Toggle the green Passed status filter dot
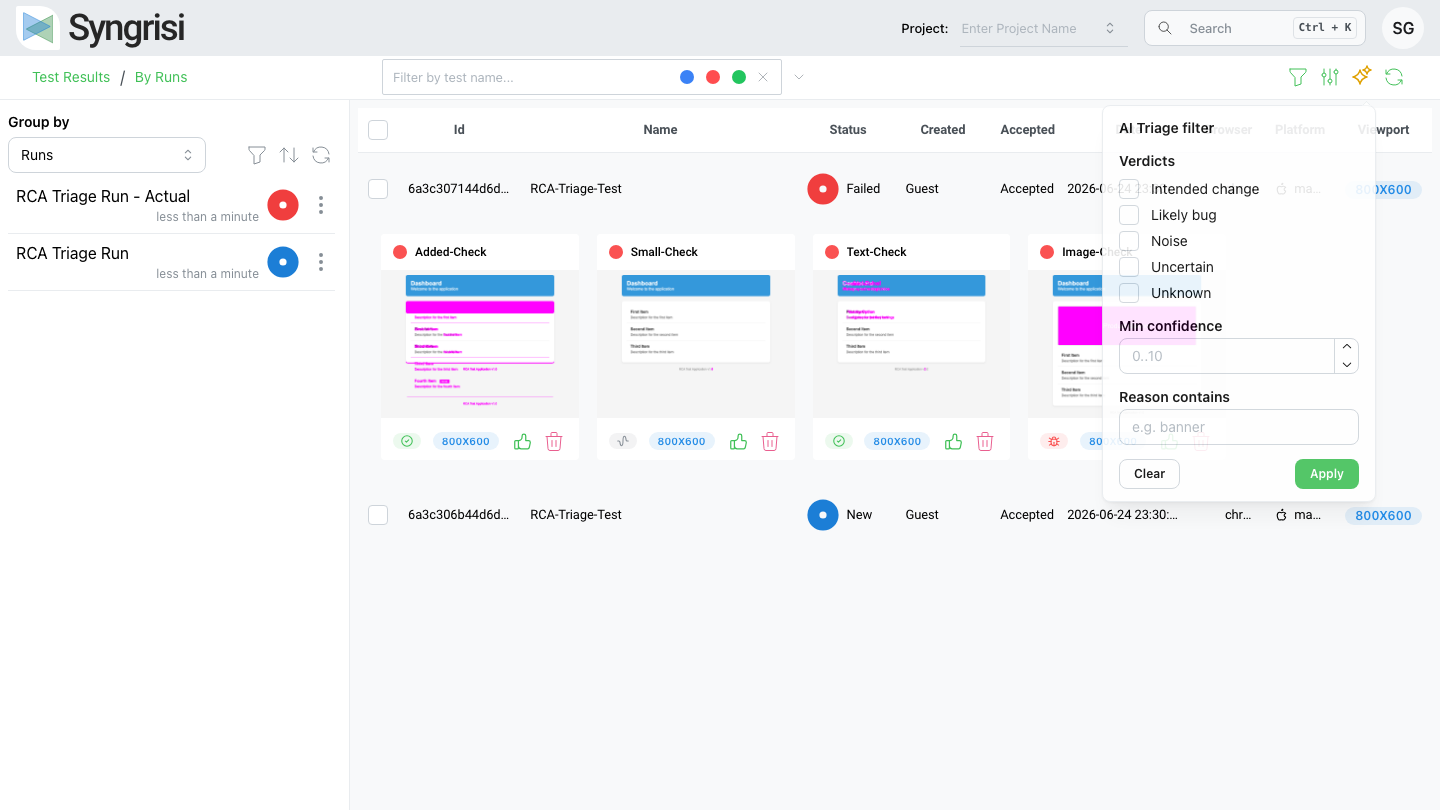Screen dimensions: 1440x810 tap(739, 77)
